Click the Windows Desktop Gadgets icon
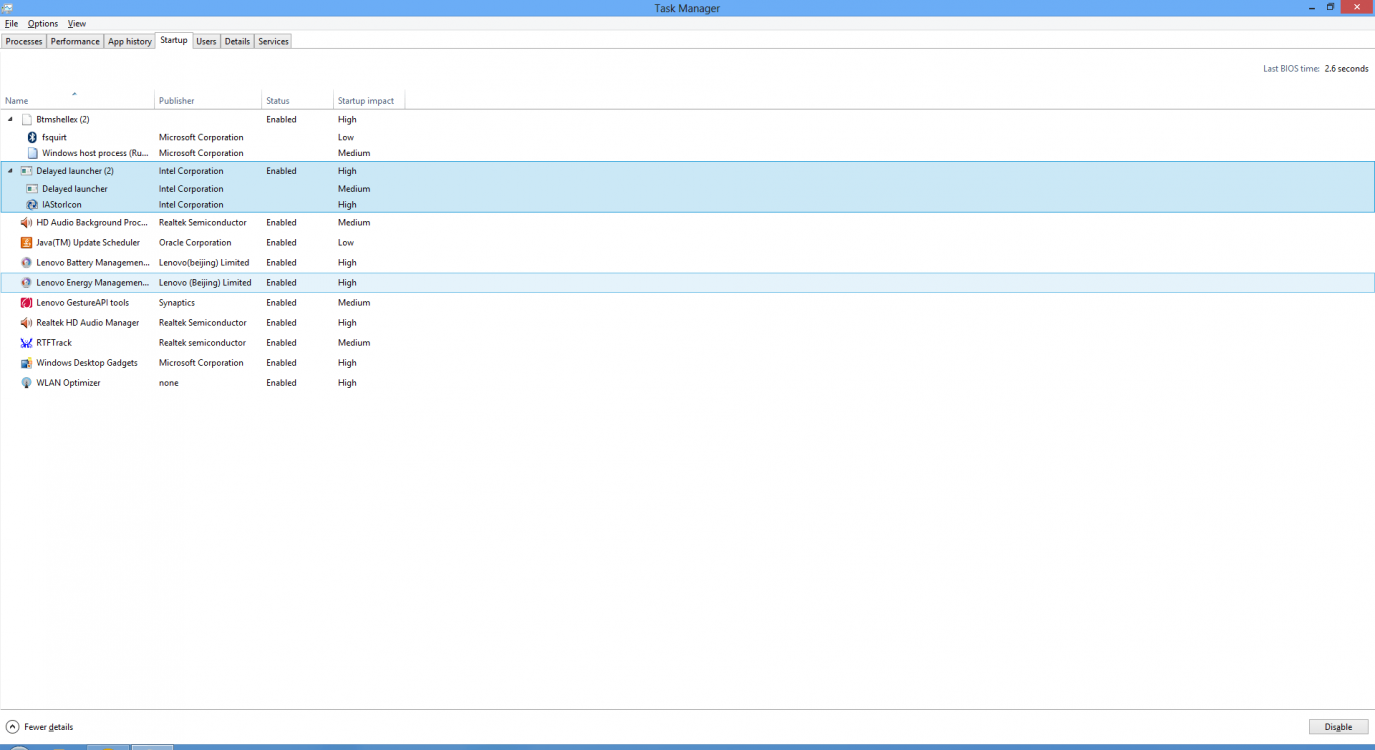 pyautogui.click(x=26, y=363)
